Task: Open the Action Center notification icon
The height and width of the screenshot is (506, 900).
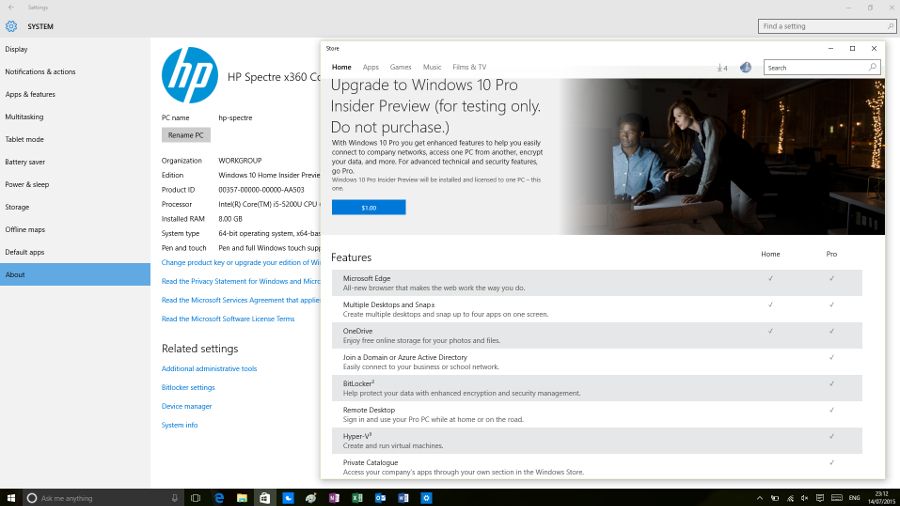Action: [820, 498]
